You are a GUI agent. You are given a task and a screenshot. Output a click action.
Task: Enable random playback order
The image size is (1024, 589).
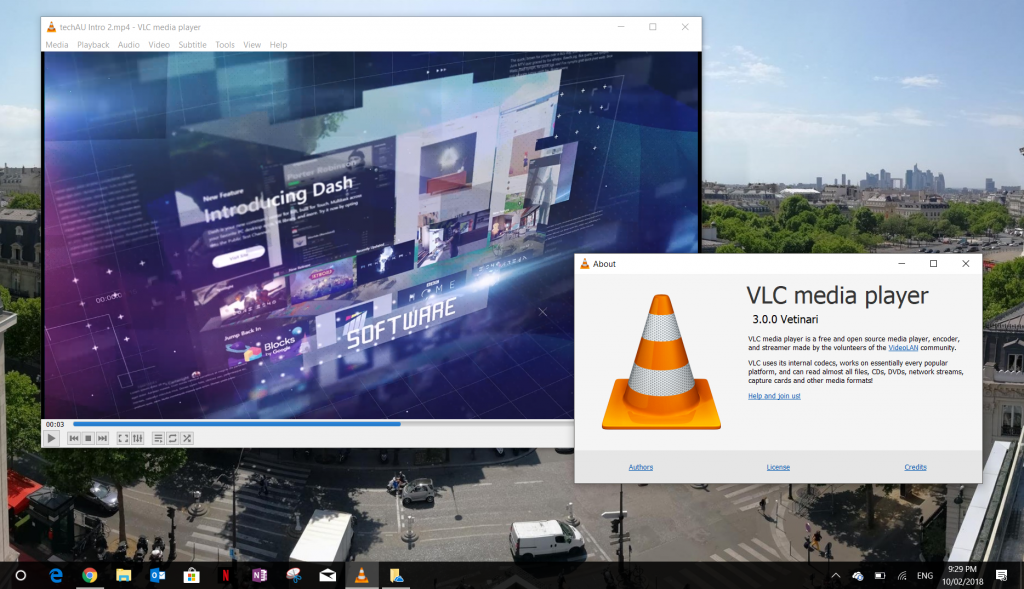187,438
